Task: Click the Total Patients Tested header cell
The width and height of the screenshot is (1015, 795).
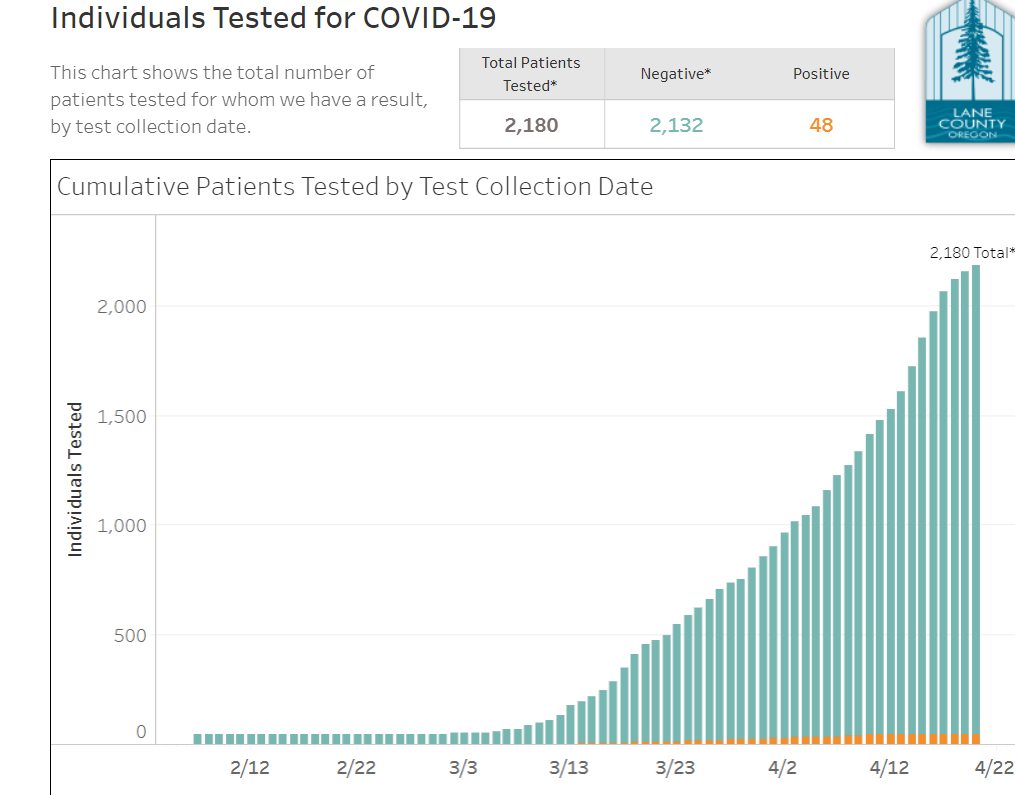Action: tap(531, 74)
